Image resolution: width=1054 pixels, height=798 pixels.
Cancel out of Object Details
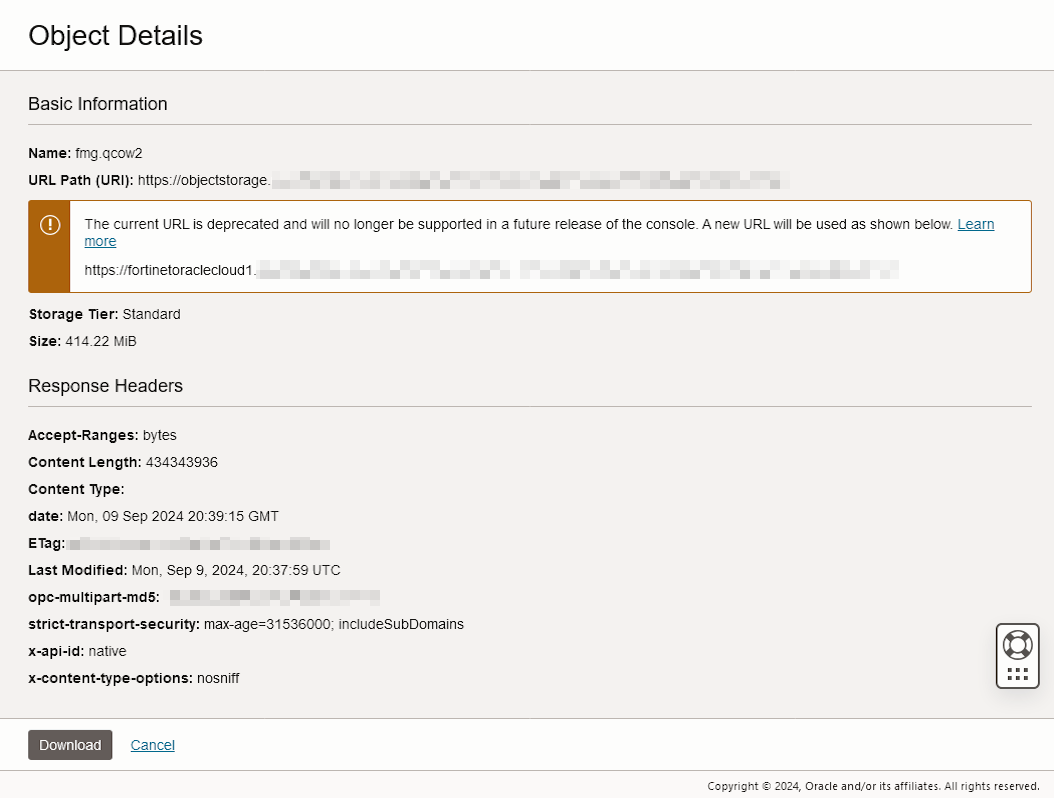[x=152, y=744]
